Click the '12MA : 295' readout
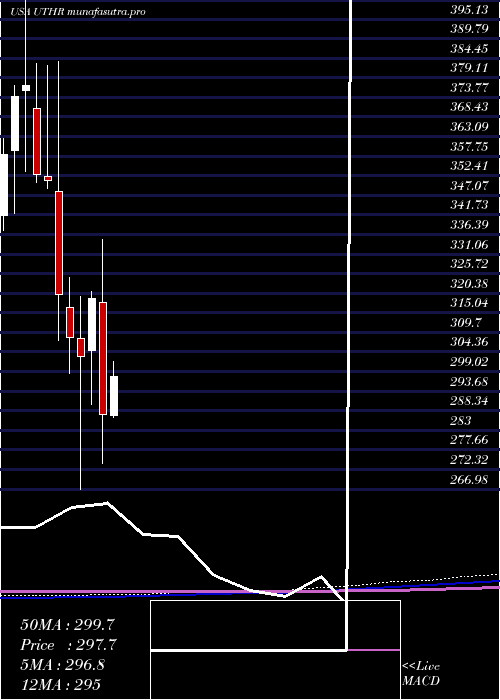 pos(60,684)
